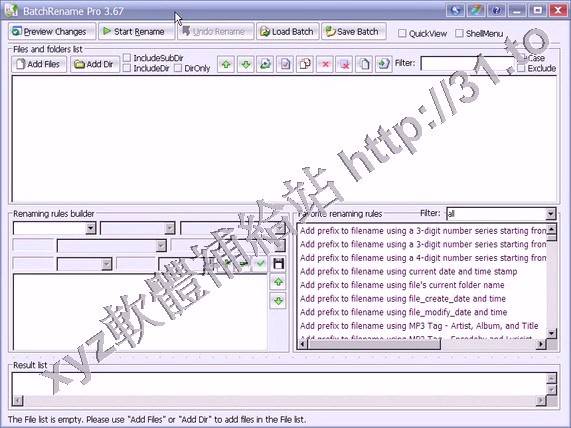Click favorite rules horizontal scroll right arrow
This screenshot has width=571, height=428.
click(x=541, y=344)
